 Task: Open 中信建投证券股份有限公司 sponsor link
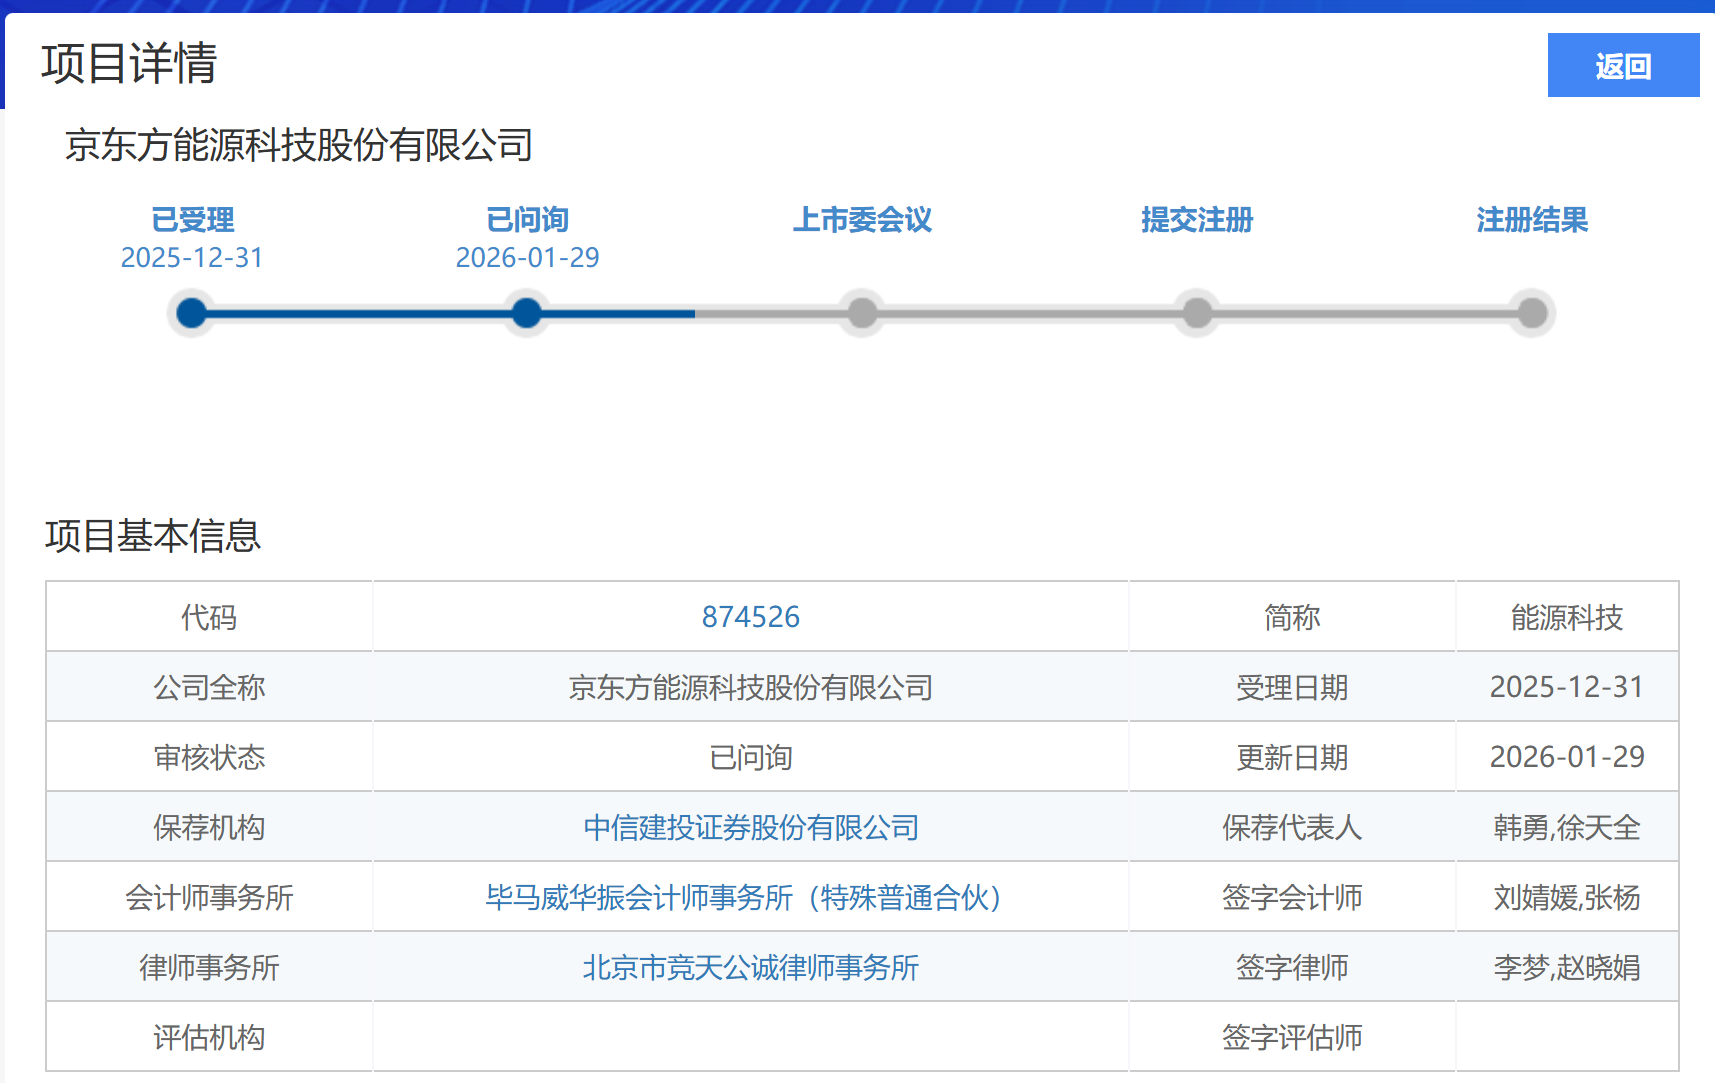coord(750,827)
